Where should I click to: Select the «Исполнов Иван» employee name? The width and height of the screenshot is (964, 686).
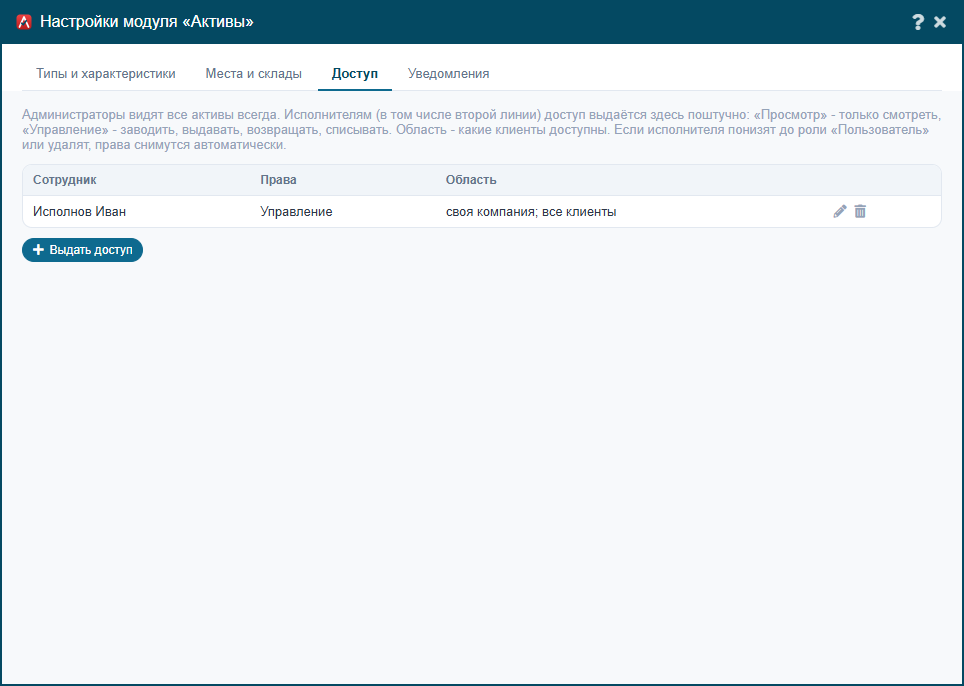pyautogui.click(x=79, y=212)
